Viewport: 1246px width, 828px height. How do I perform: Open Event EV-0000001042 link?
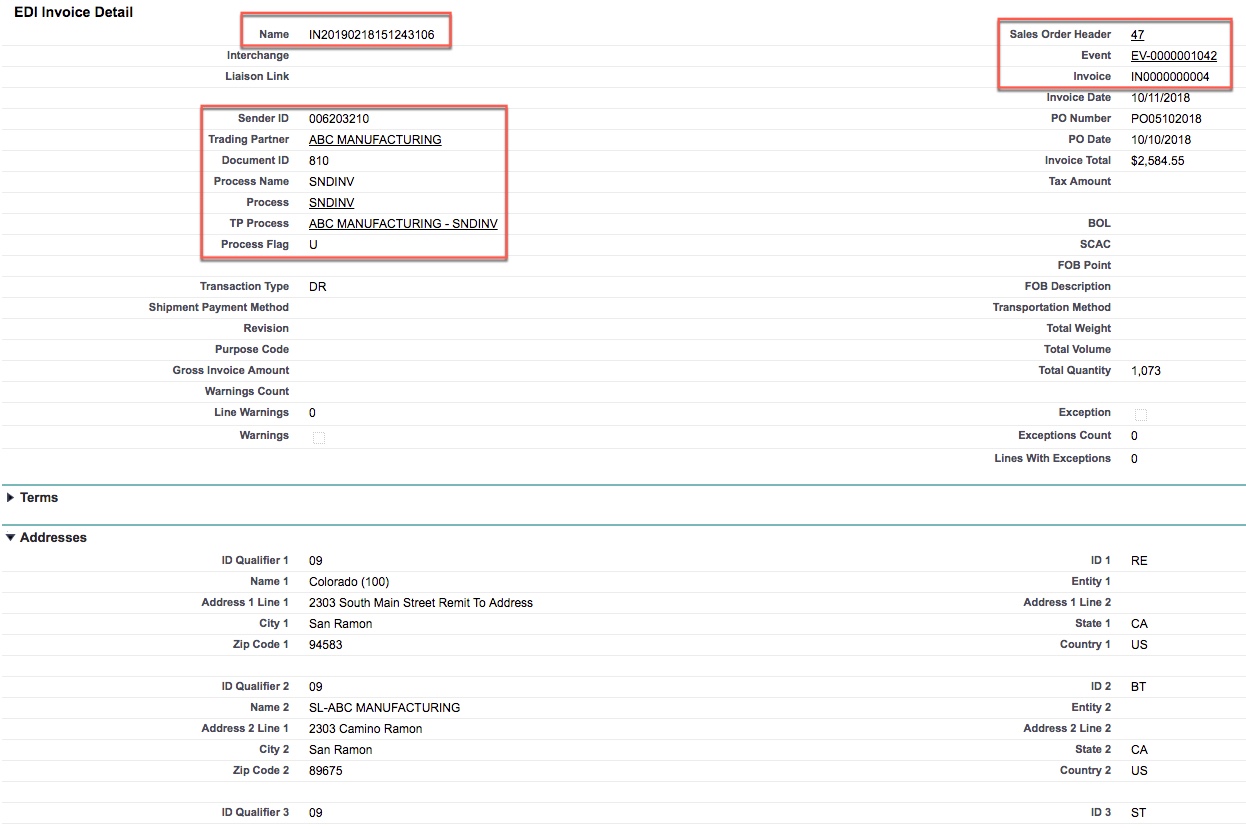(1174, 56)
